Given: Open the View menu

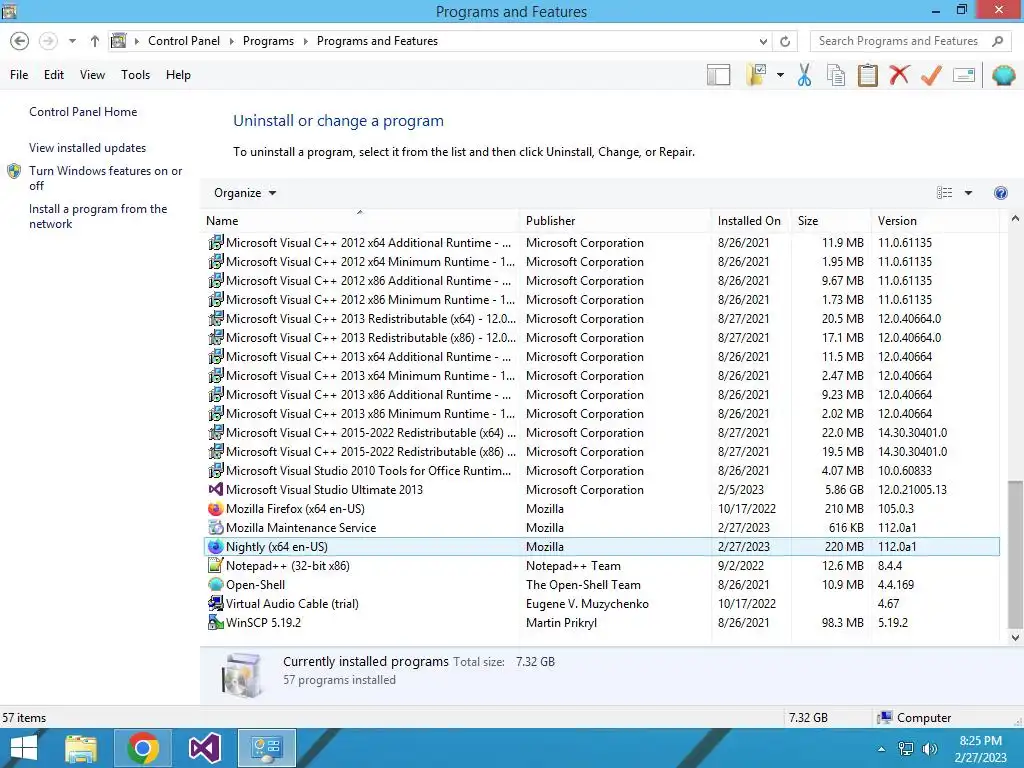Looking at the screenshot, I should pyautogui.click(x=92, y=75).
